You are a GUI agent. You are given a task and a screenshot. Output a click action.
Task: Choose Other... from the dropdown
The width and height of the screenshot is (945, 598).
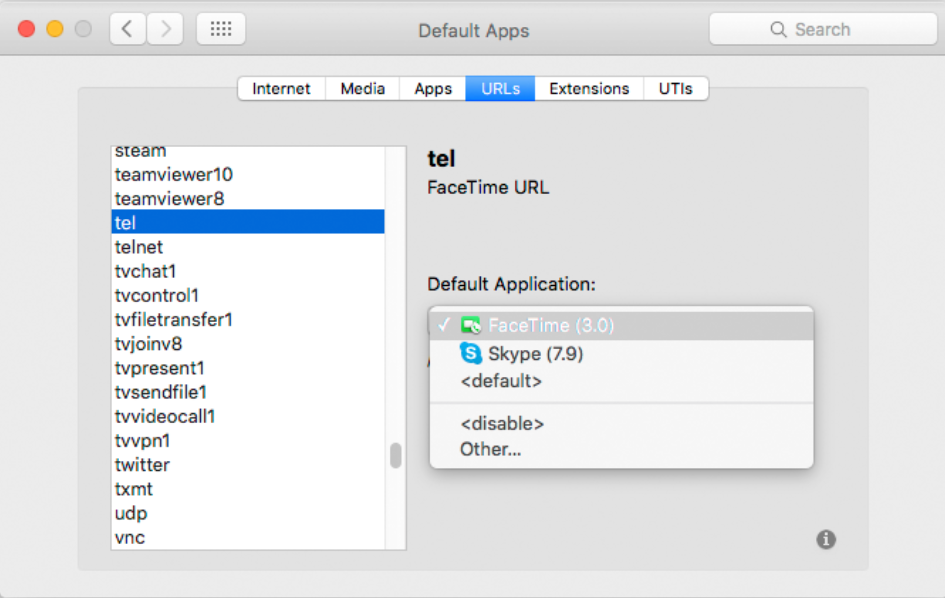click(491, 449)
